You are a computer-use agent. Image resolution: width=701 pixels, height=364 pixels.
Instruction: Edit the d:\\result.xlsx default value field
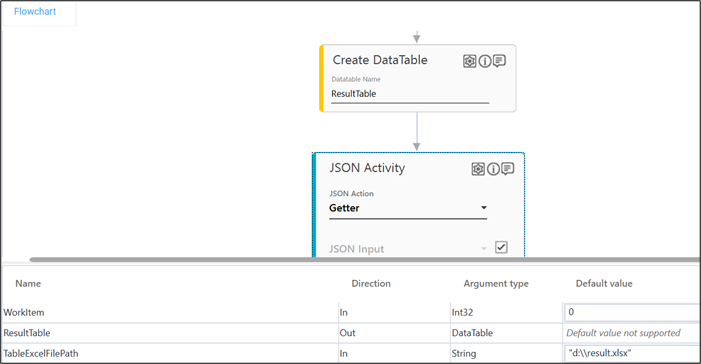tap(631, 353)
